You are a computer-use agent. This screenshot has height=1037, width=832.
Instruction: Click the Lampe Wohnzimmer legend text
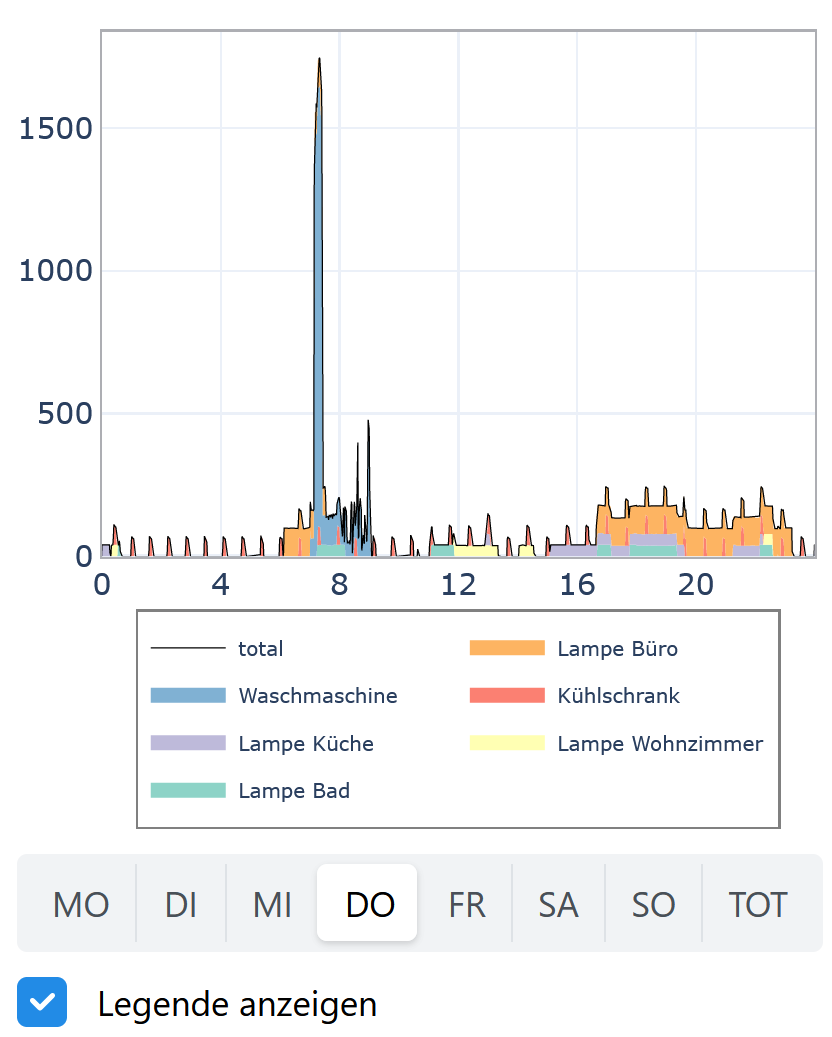point(660,743)
